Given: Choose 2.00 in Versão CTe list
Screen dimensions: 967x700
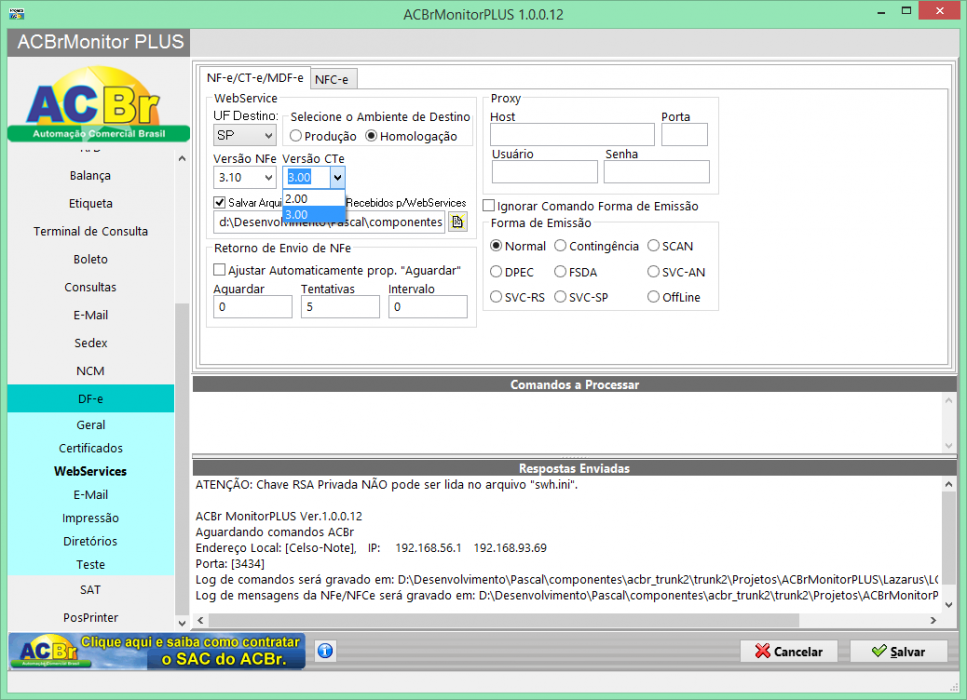Looking at the screenshot, I should pyautogui.click(x=313, y=199).
